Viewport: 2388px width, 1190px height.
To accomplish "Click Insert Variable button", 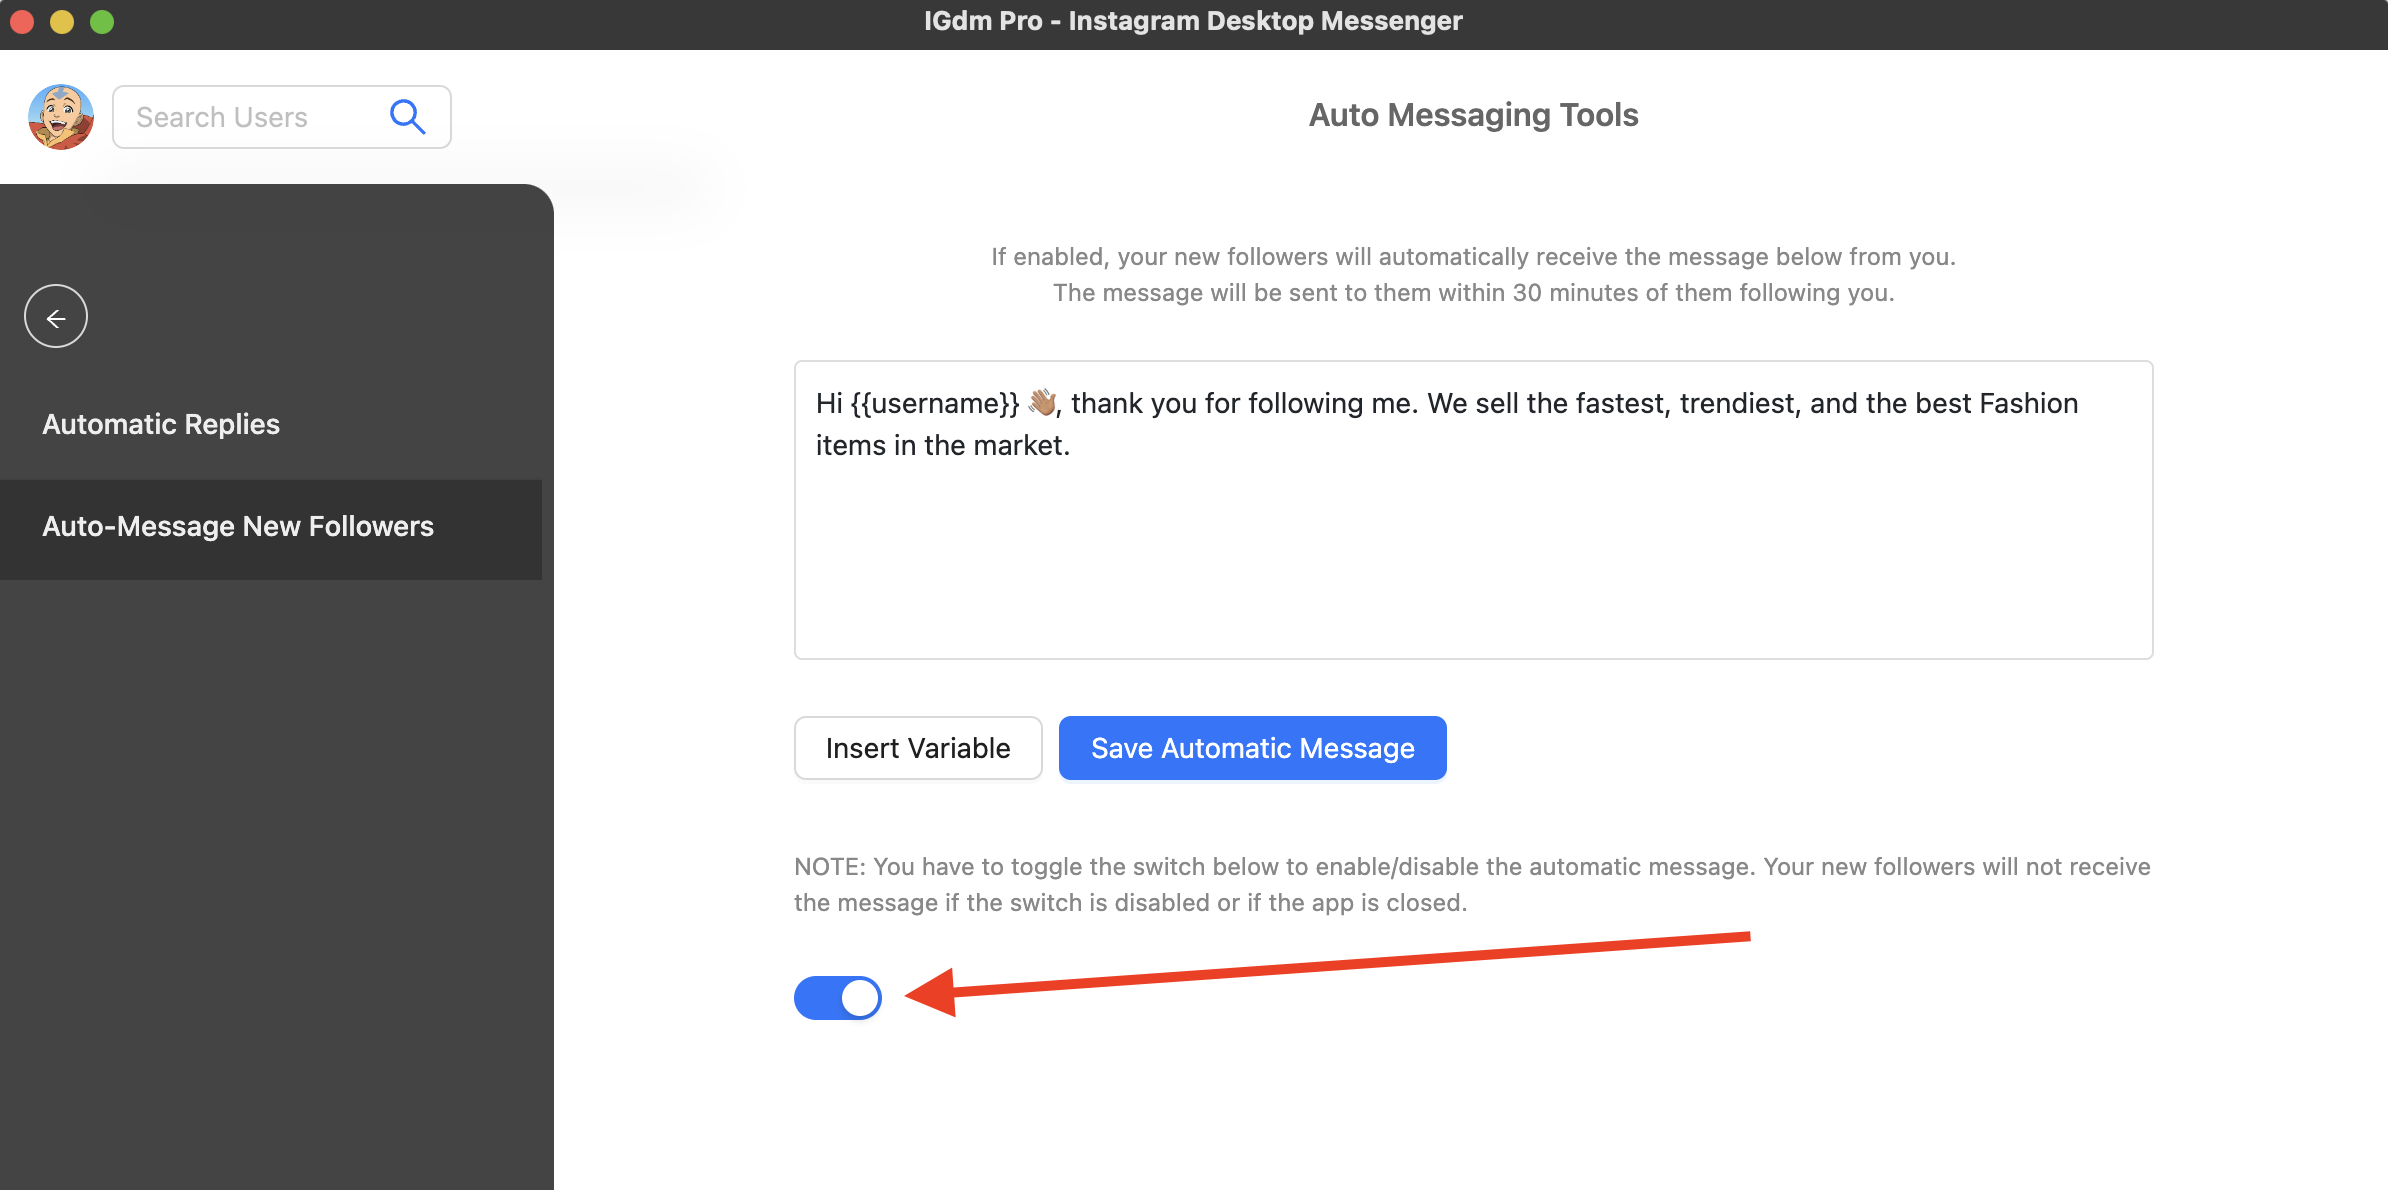I will (x=915, y=747).
